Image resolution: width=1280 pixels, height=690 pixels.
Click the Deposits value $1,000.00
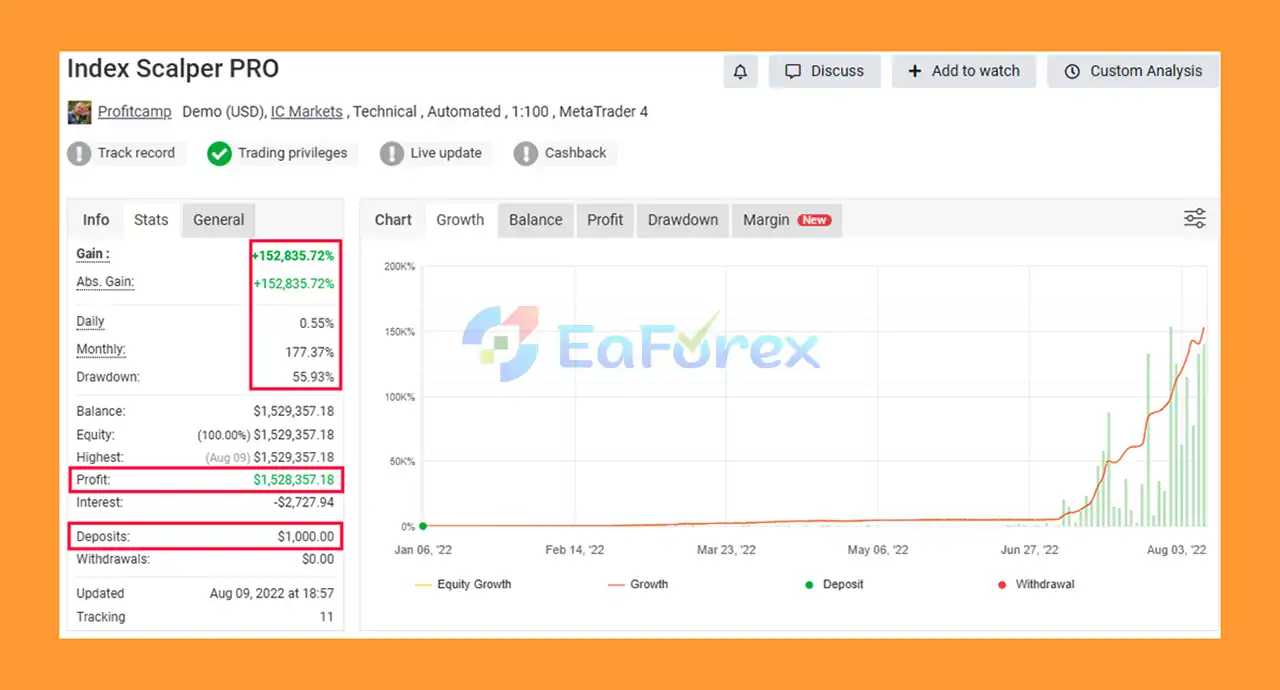click(306, 537)
